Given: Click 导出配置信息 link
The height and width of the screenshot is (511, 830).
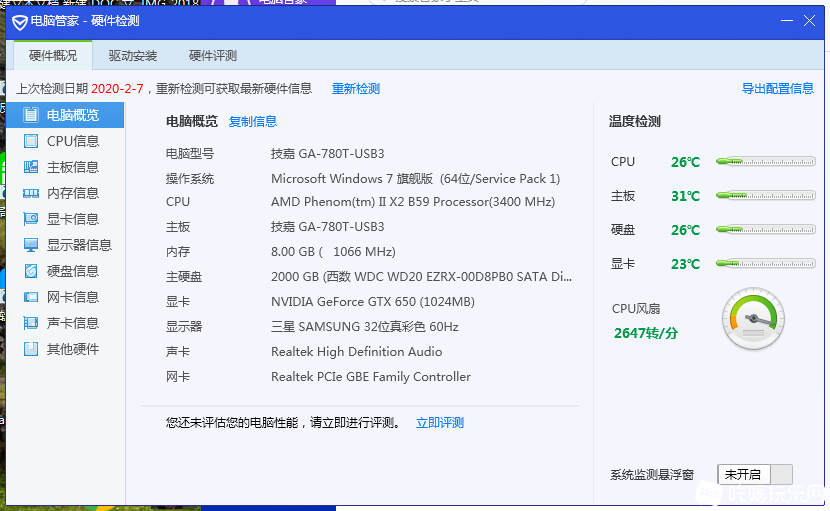Looking at the screenshot, I should coord(778,88).
